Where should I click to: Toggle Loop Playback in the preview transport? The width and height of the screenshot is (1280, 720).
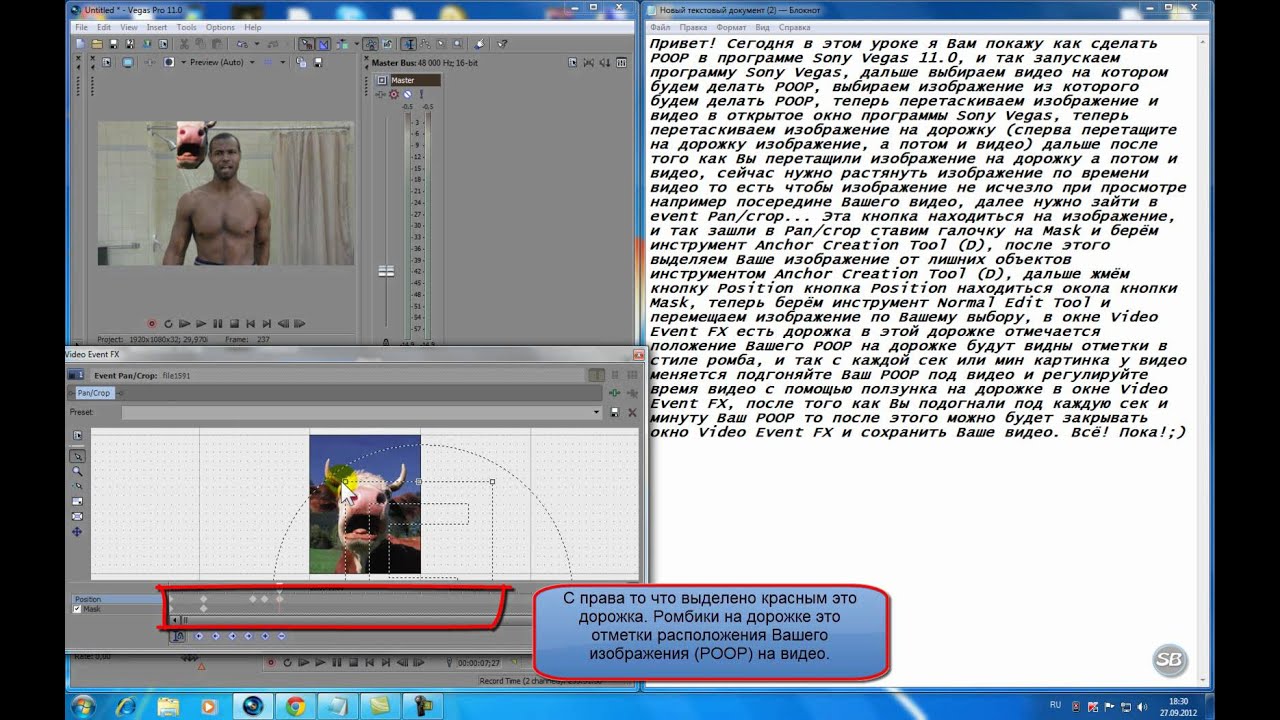click(168, 324)
